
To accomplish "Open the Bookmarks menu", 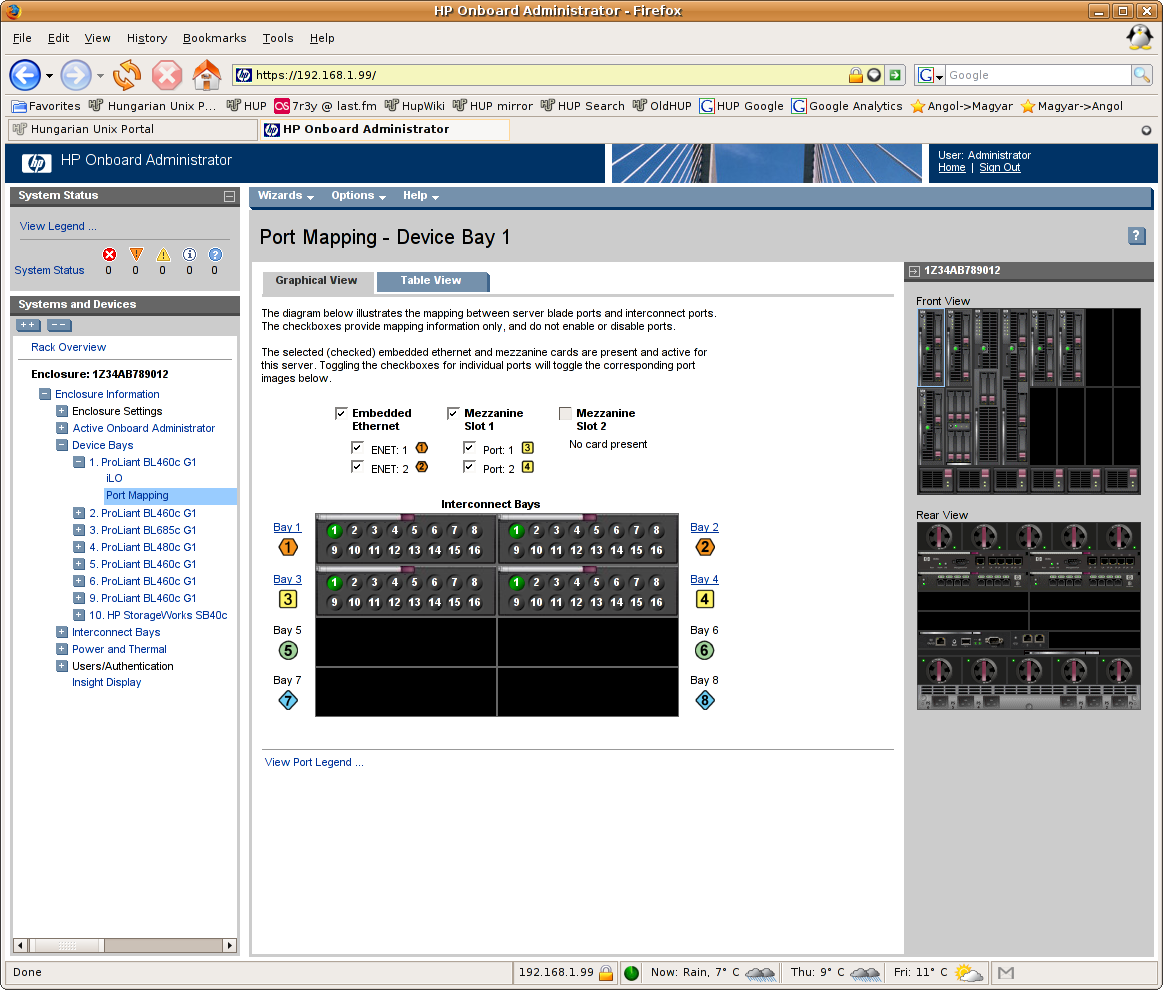I will (x=214, y=39).
